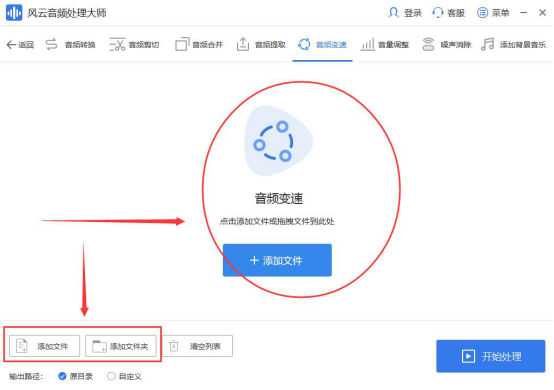Click the noise removal icon
This screenshot has width=554, height=390.
tap(428, 45)
